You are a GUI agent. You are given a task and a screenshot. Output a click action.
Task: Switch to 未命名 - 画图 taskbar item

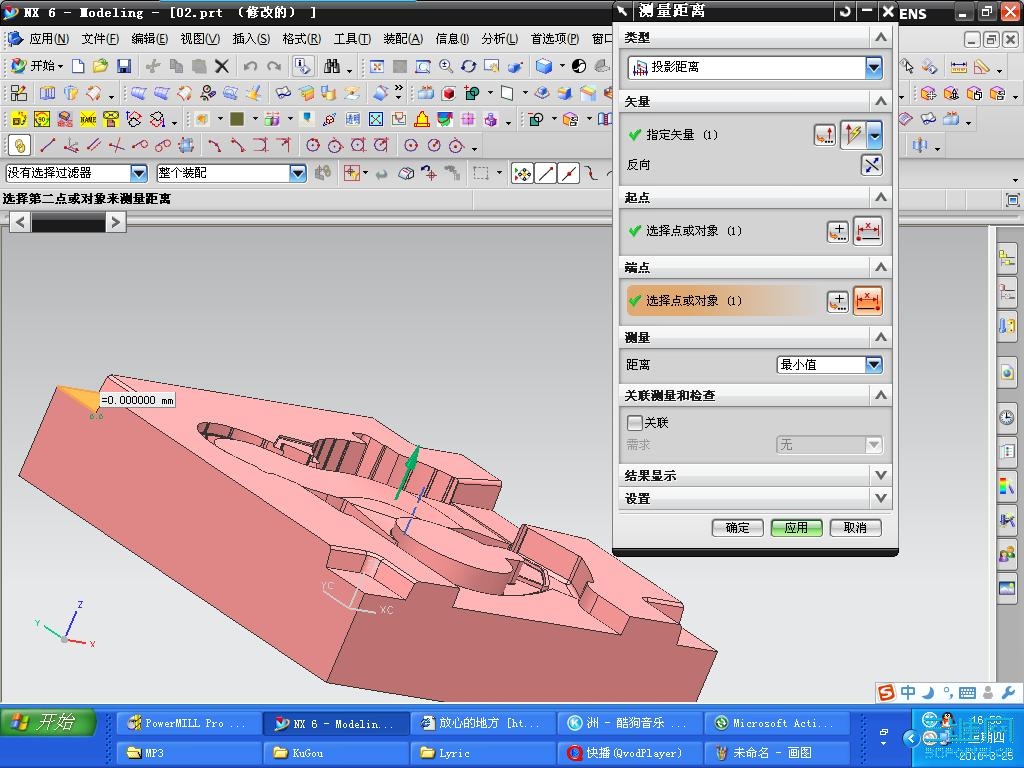777,753
